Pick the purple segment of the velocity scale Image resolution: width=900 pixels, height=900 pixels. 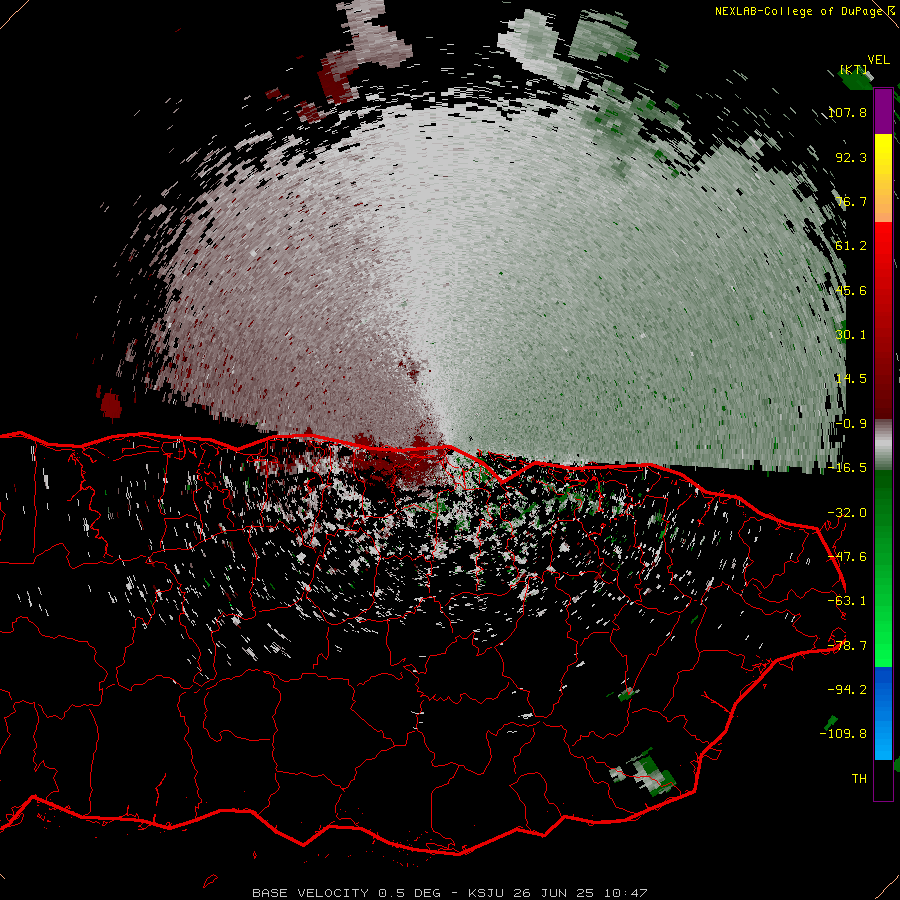(x=883, y=111)
